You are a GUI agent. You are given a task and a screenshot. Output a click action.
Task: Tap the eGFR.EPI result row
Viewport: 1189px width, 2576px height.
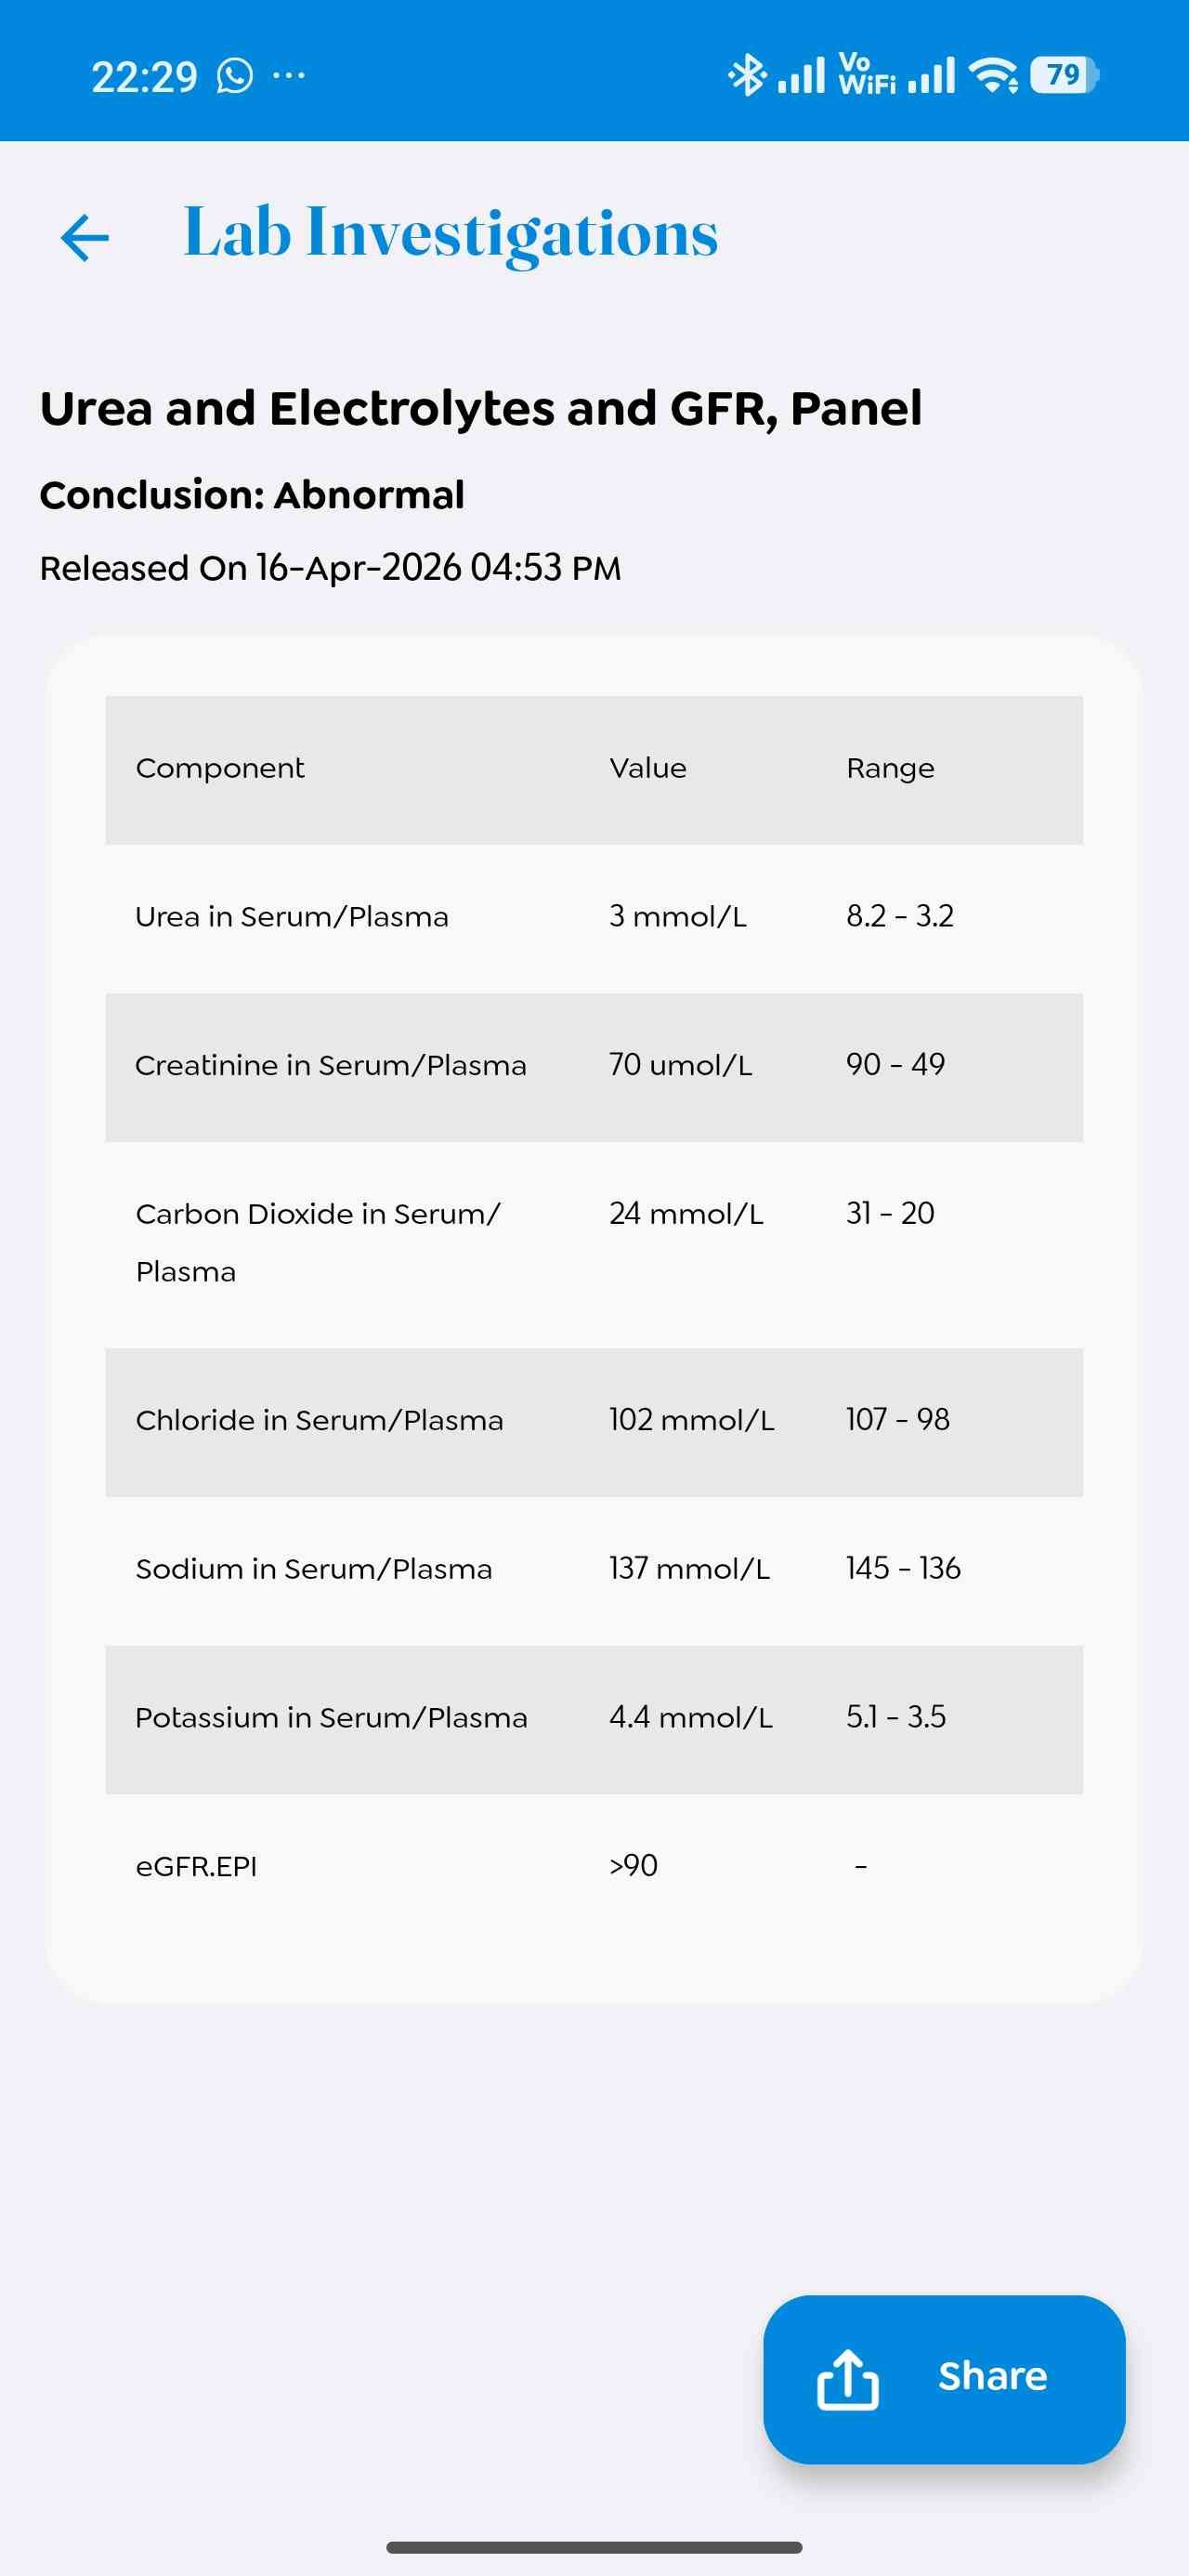(x=594, y=1866)
